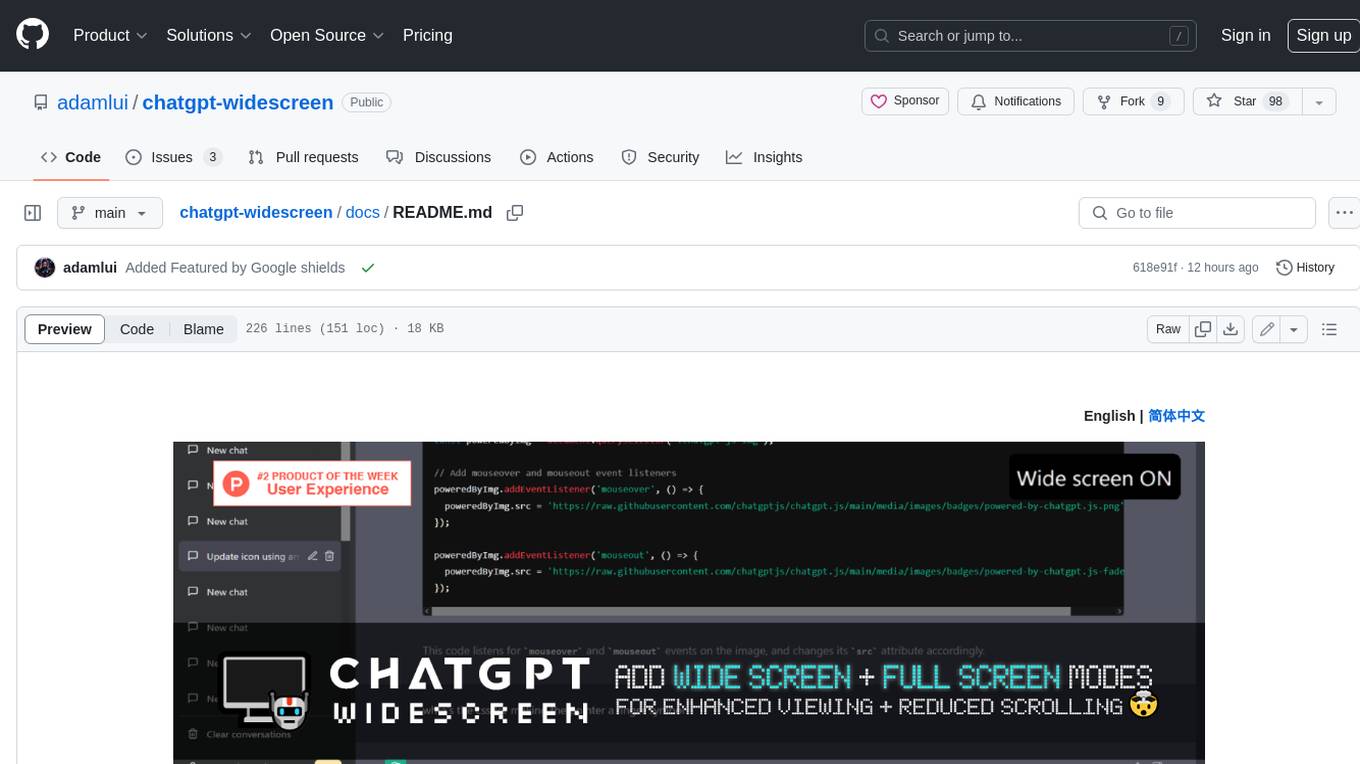This screenshot has width=1360, height=764.
Task: Switch to the Code tab
Action: (x=71, y=157)
